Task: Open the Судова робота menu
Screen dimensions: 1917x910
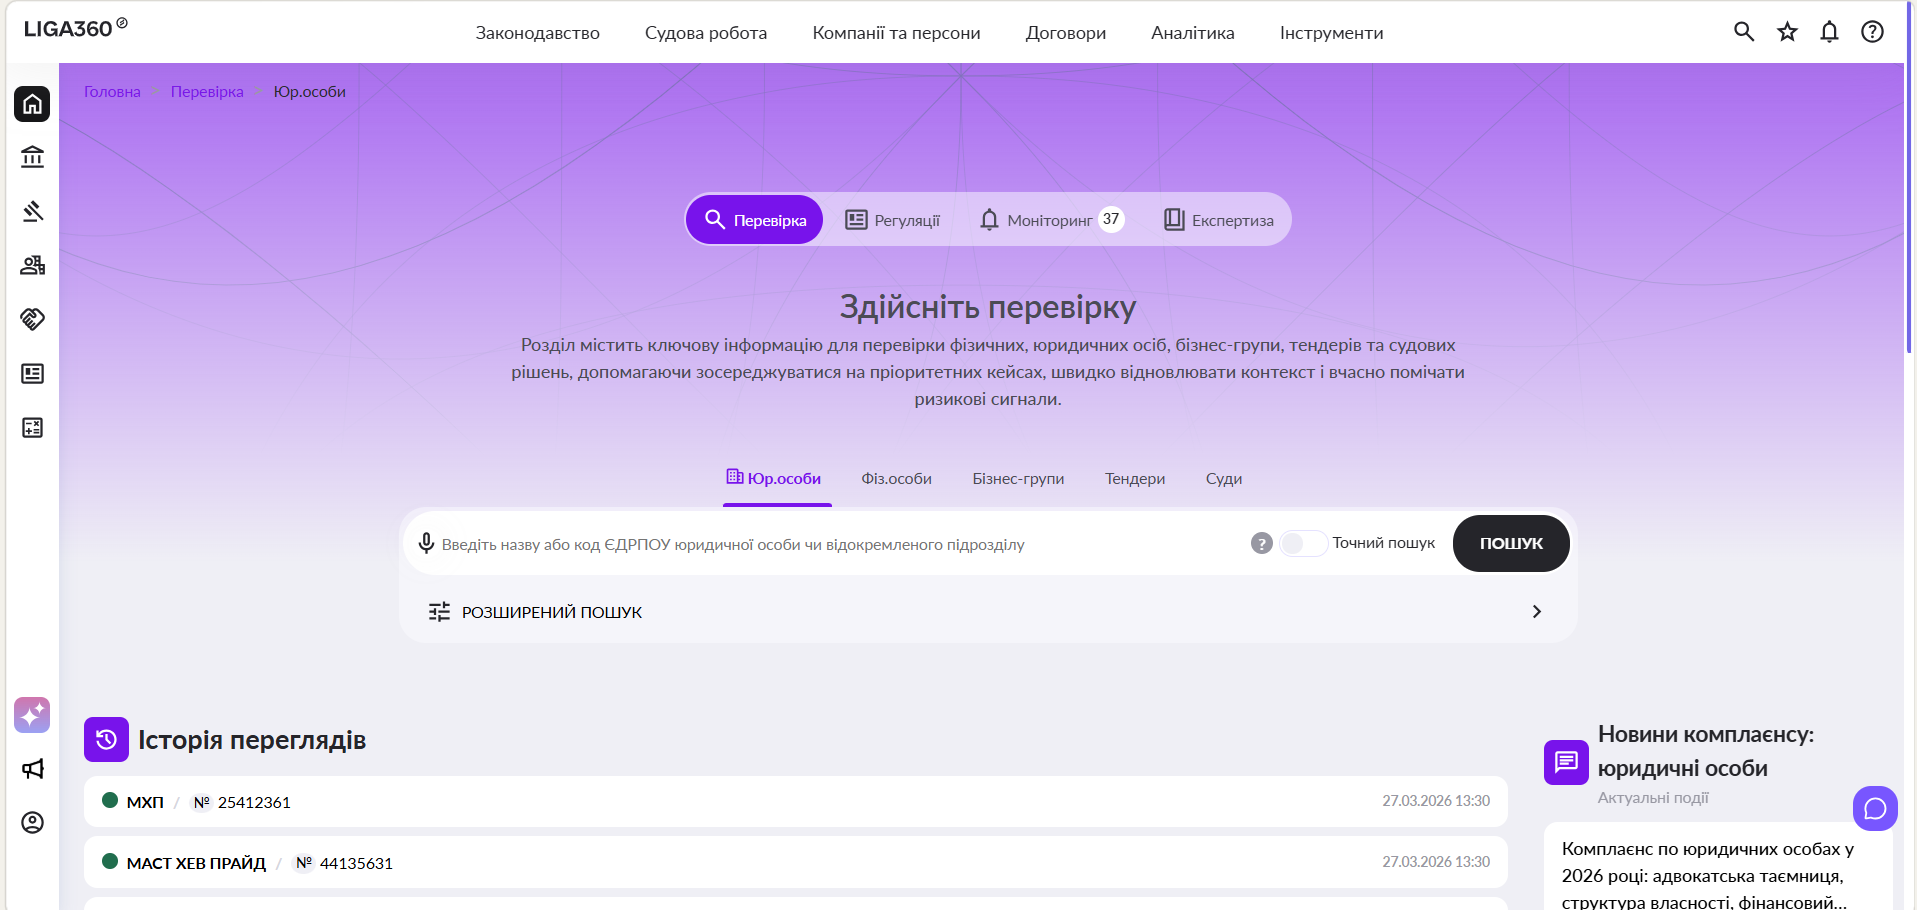Action: 706,33
